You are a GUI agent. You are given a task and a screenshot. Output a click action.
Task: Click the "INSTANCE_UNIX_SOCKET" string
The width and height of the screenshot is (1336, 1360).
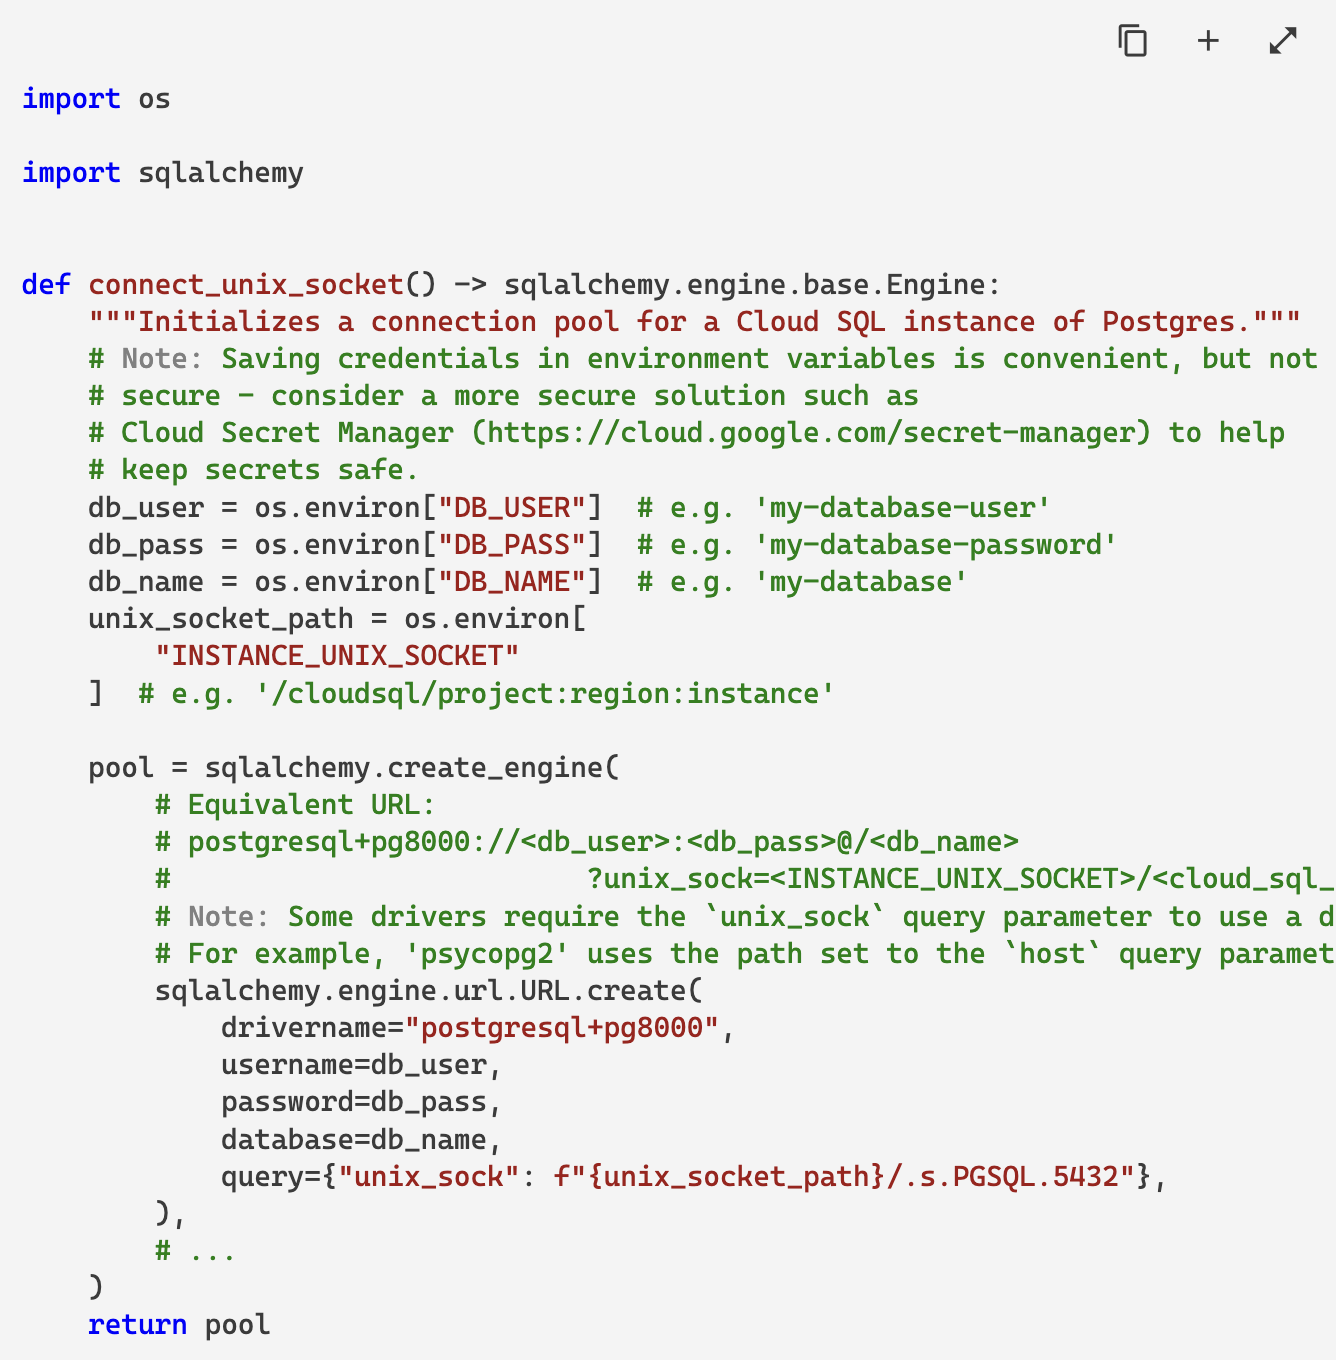(x=337, y=656)
